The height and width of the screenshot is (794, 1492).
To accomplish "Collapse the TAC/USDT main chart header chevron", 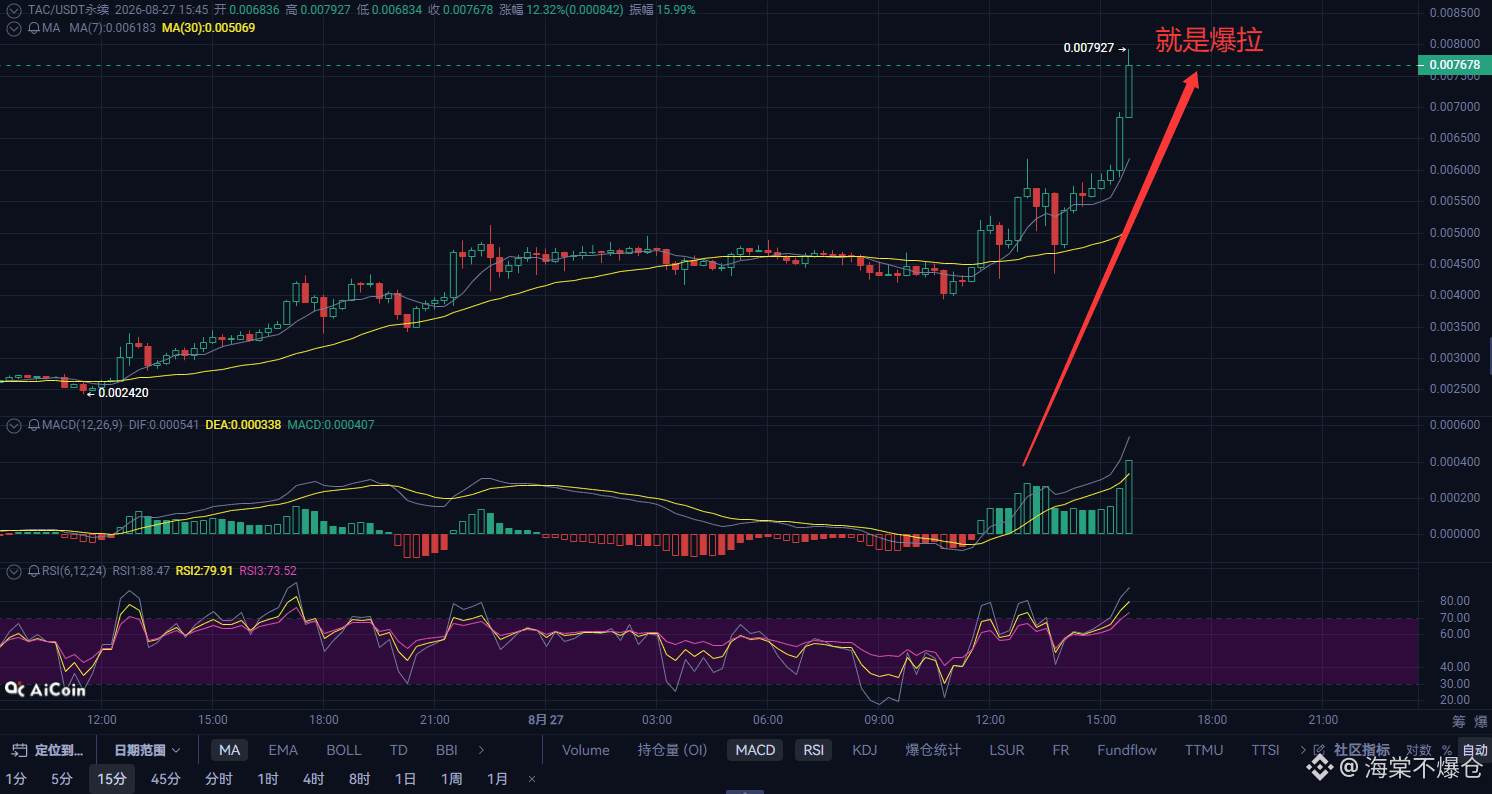I will pos(13,9).
